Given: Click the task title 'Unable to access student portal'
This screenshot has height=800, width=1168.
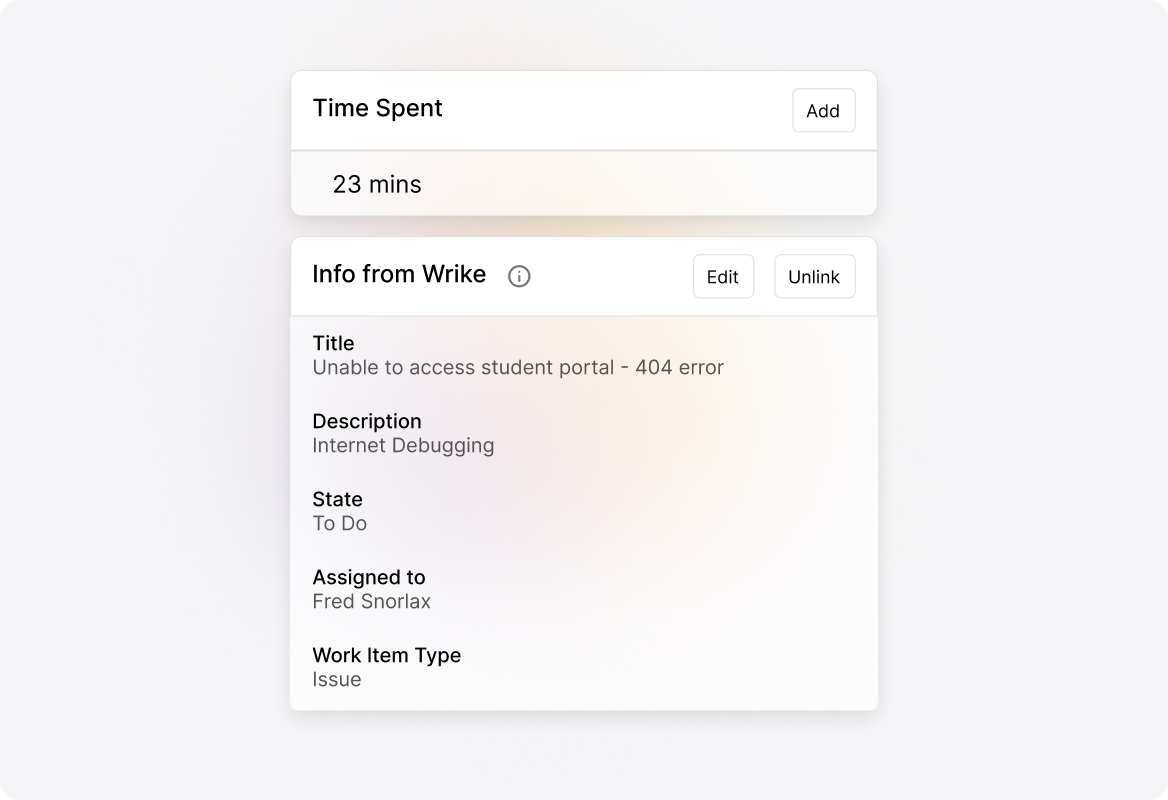Looking at the screenshot, I should click(x=519, y=367).
